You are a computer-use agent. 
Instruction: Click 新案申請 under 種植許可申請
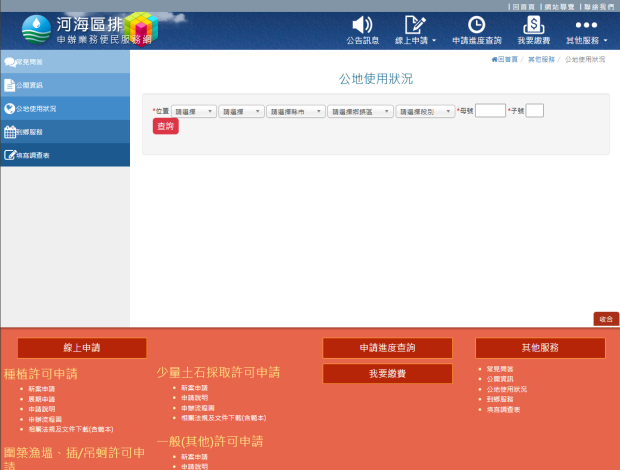(42, 389)
